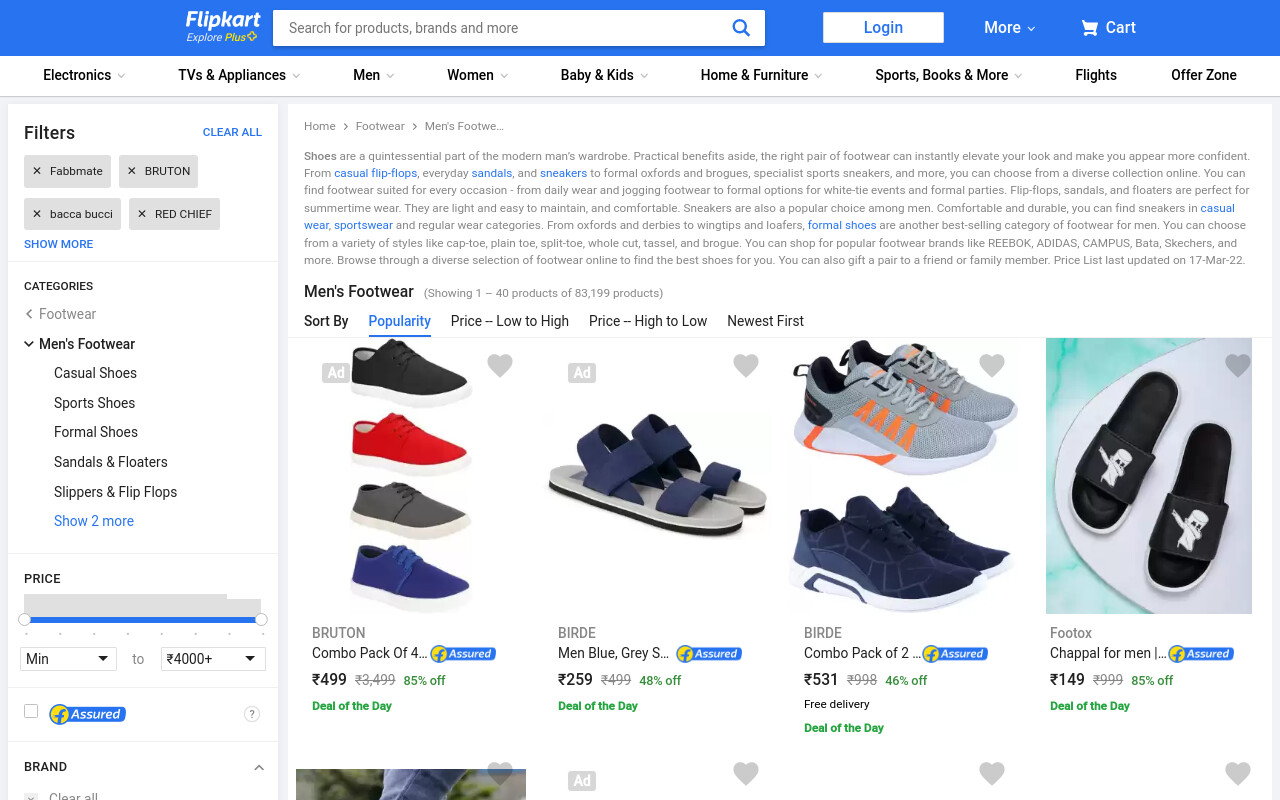Select Casual Shoes category
Viewport: 1280px width, 800px height.
coord(95,373)
